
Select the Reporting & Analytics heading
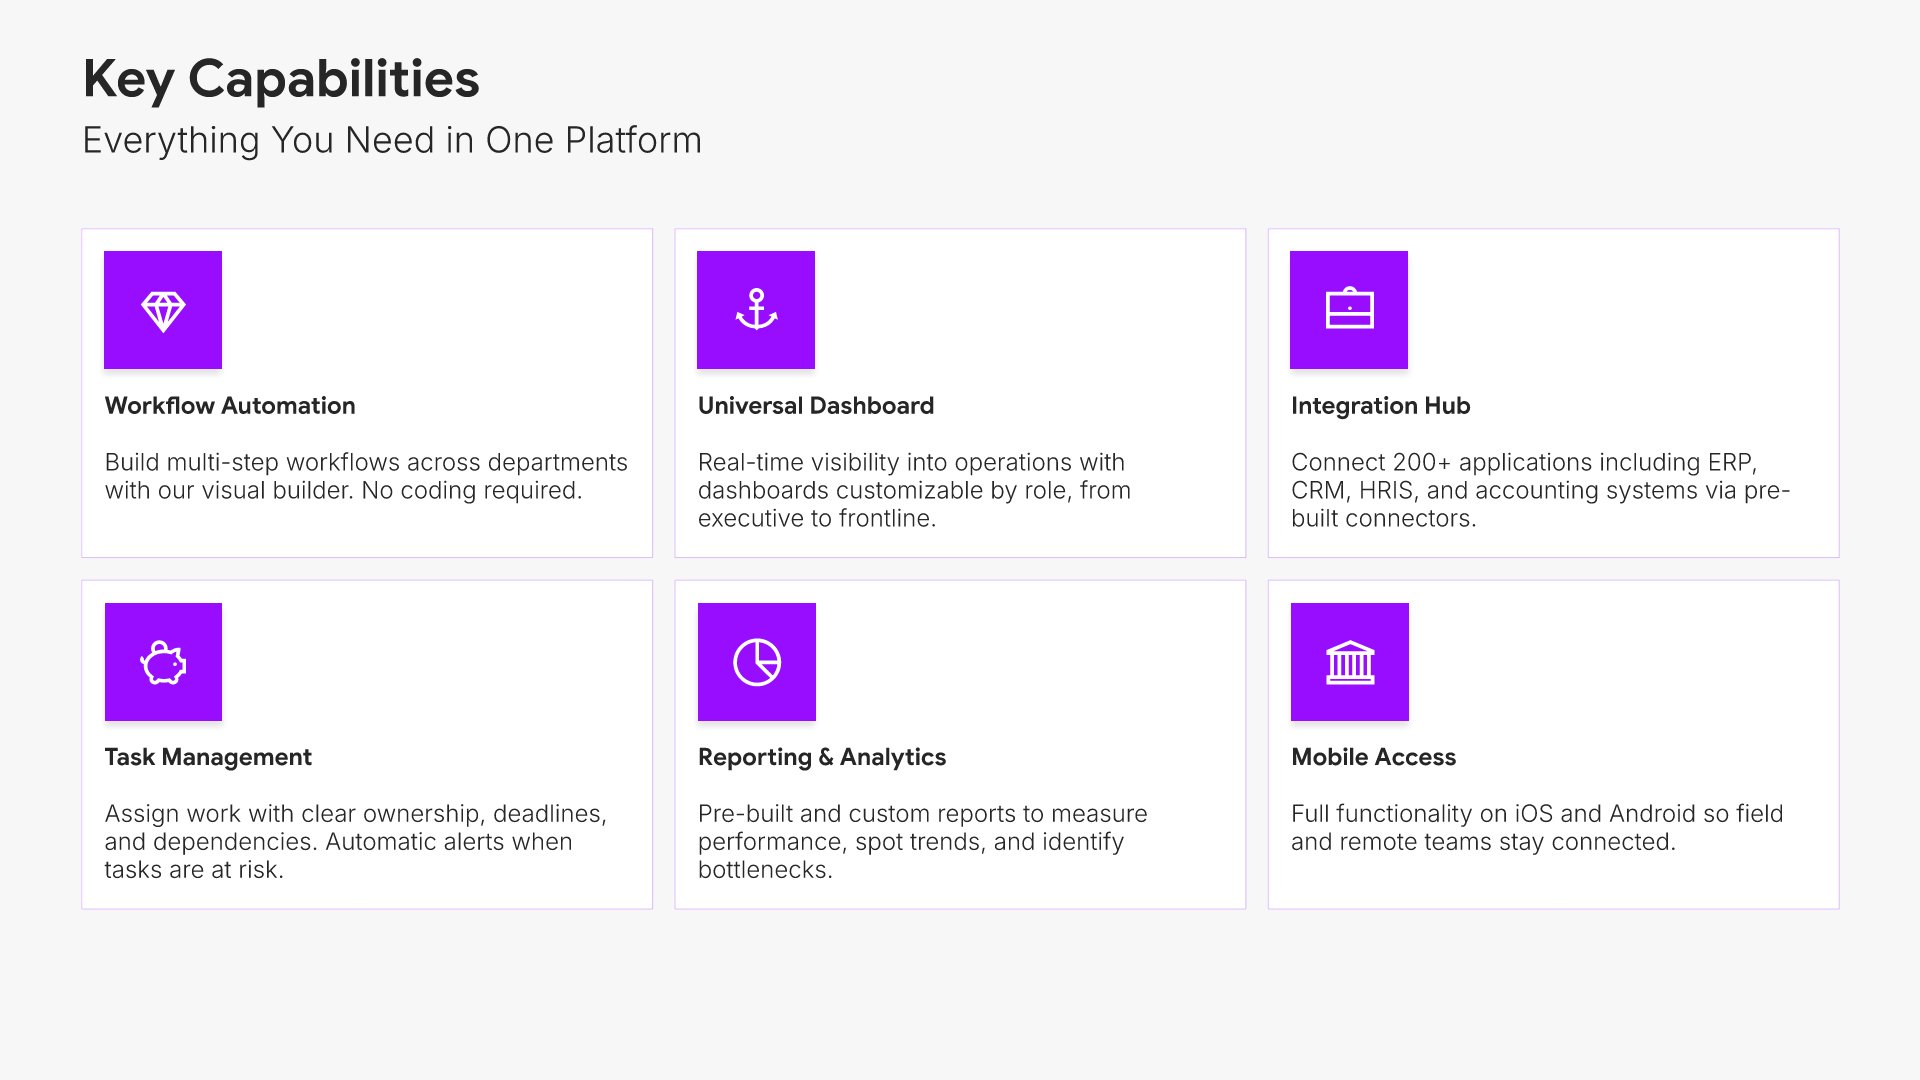(822, 757)
